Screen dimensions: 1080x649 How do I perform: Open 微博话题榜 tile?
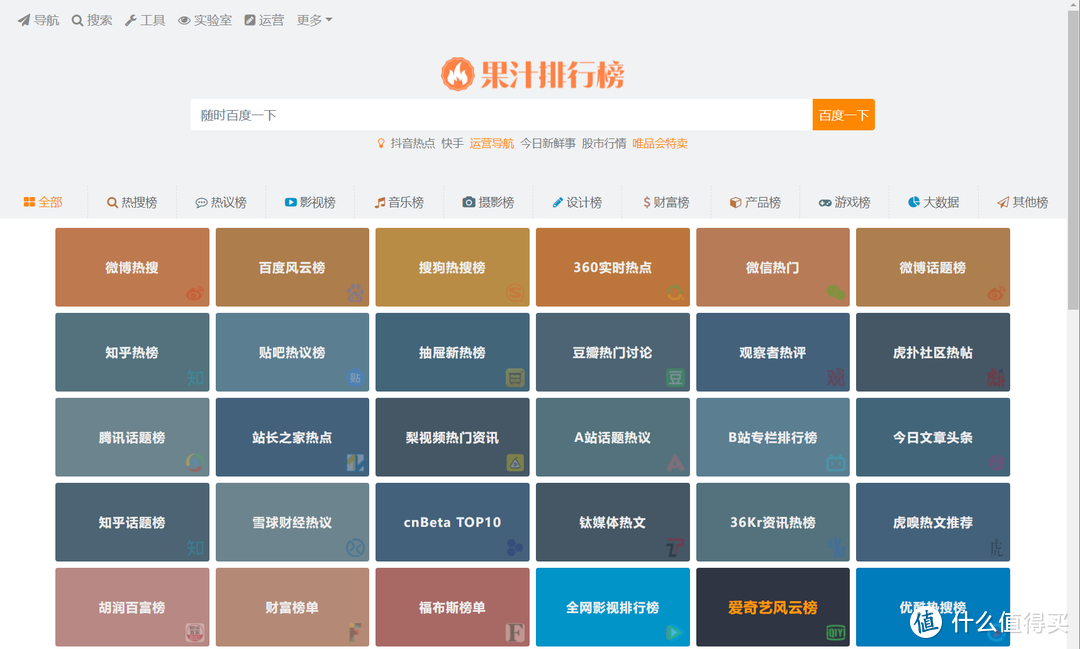933,267
